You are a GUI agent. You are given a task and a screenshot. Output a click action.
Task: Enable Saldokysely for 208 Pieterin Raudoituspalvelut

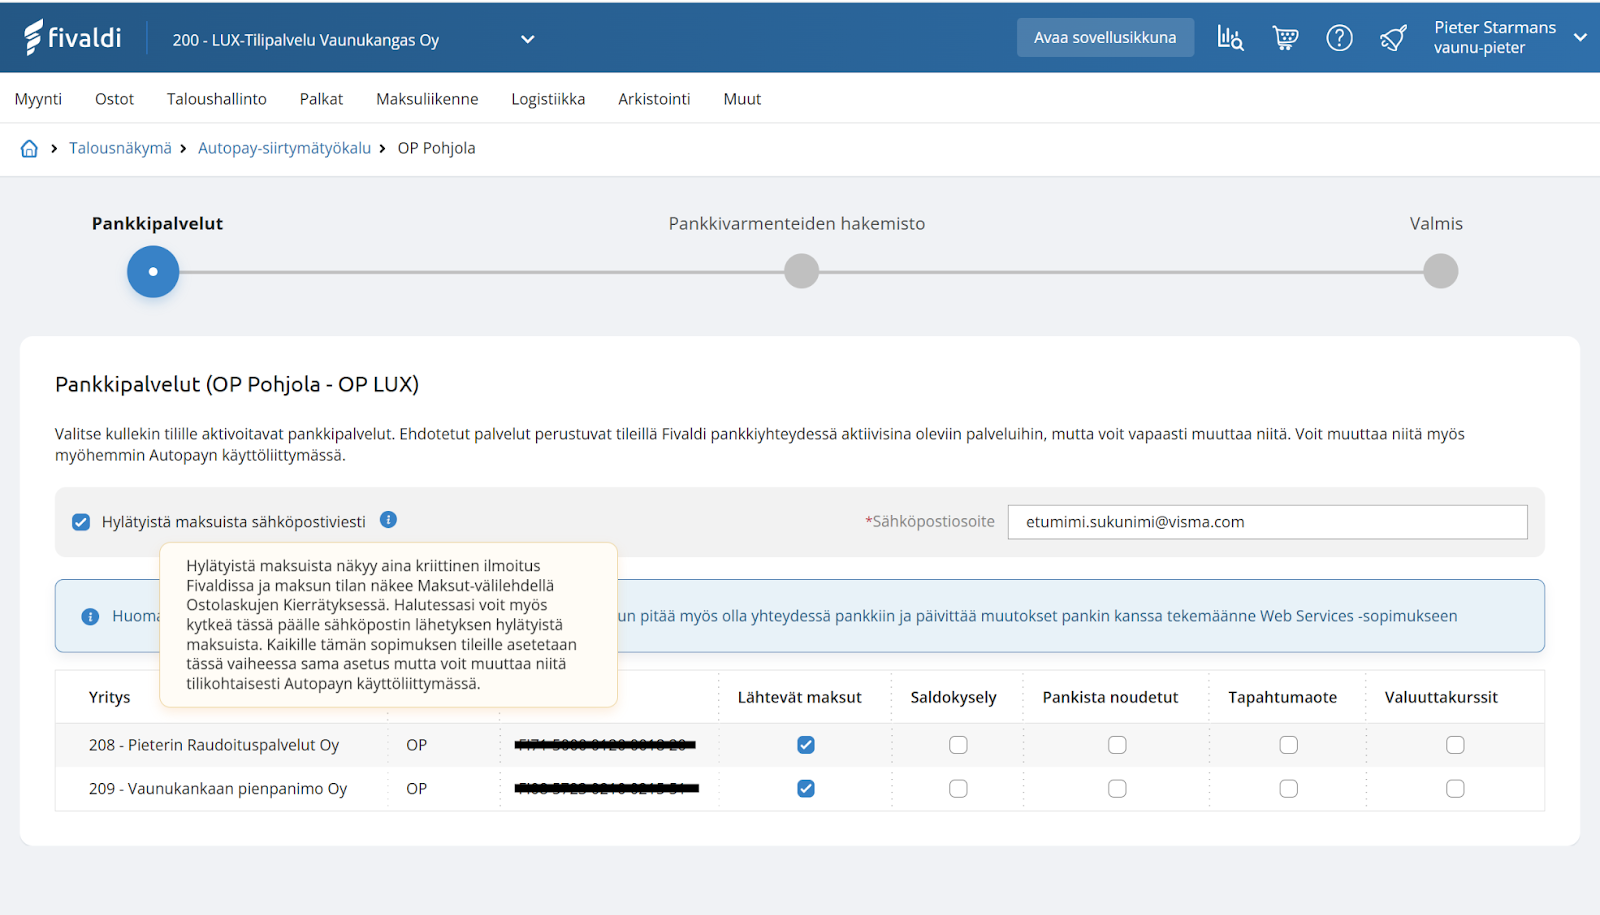pyautogui.click(x=958, y=745)
